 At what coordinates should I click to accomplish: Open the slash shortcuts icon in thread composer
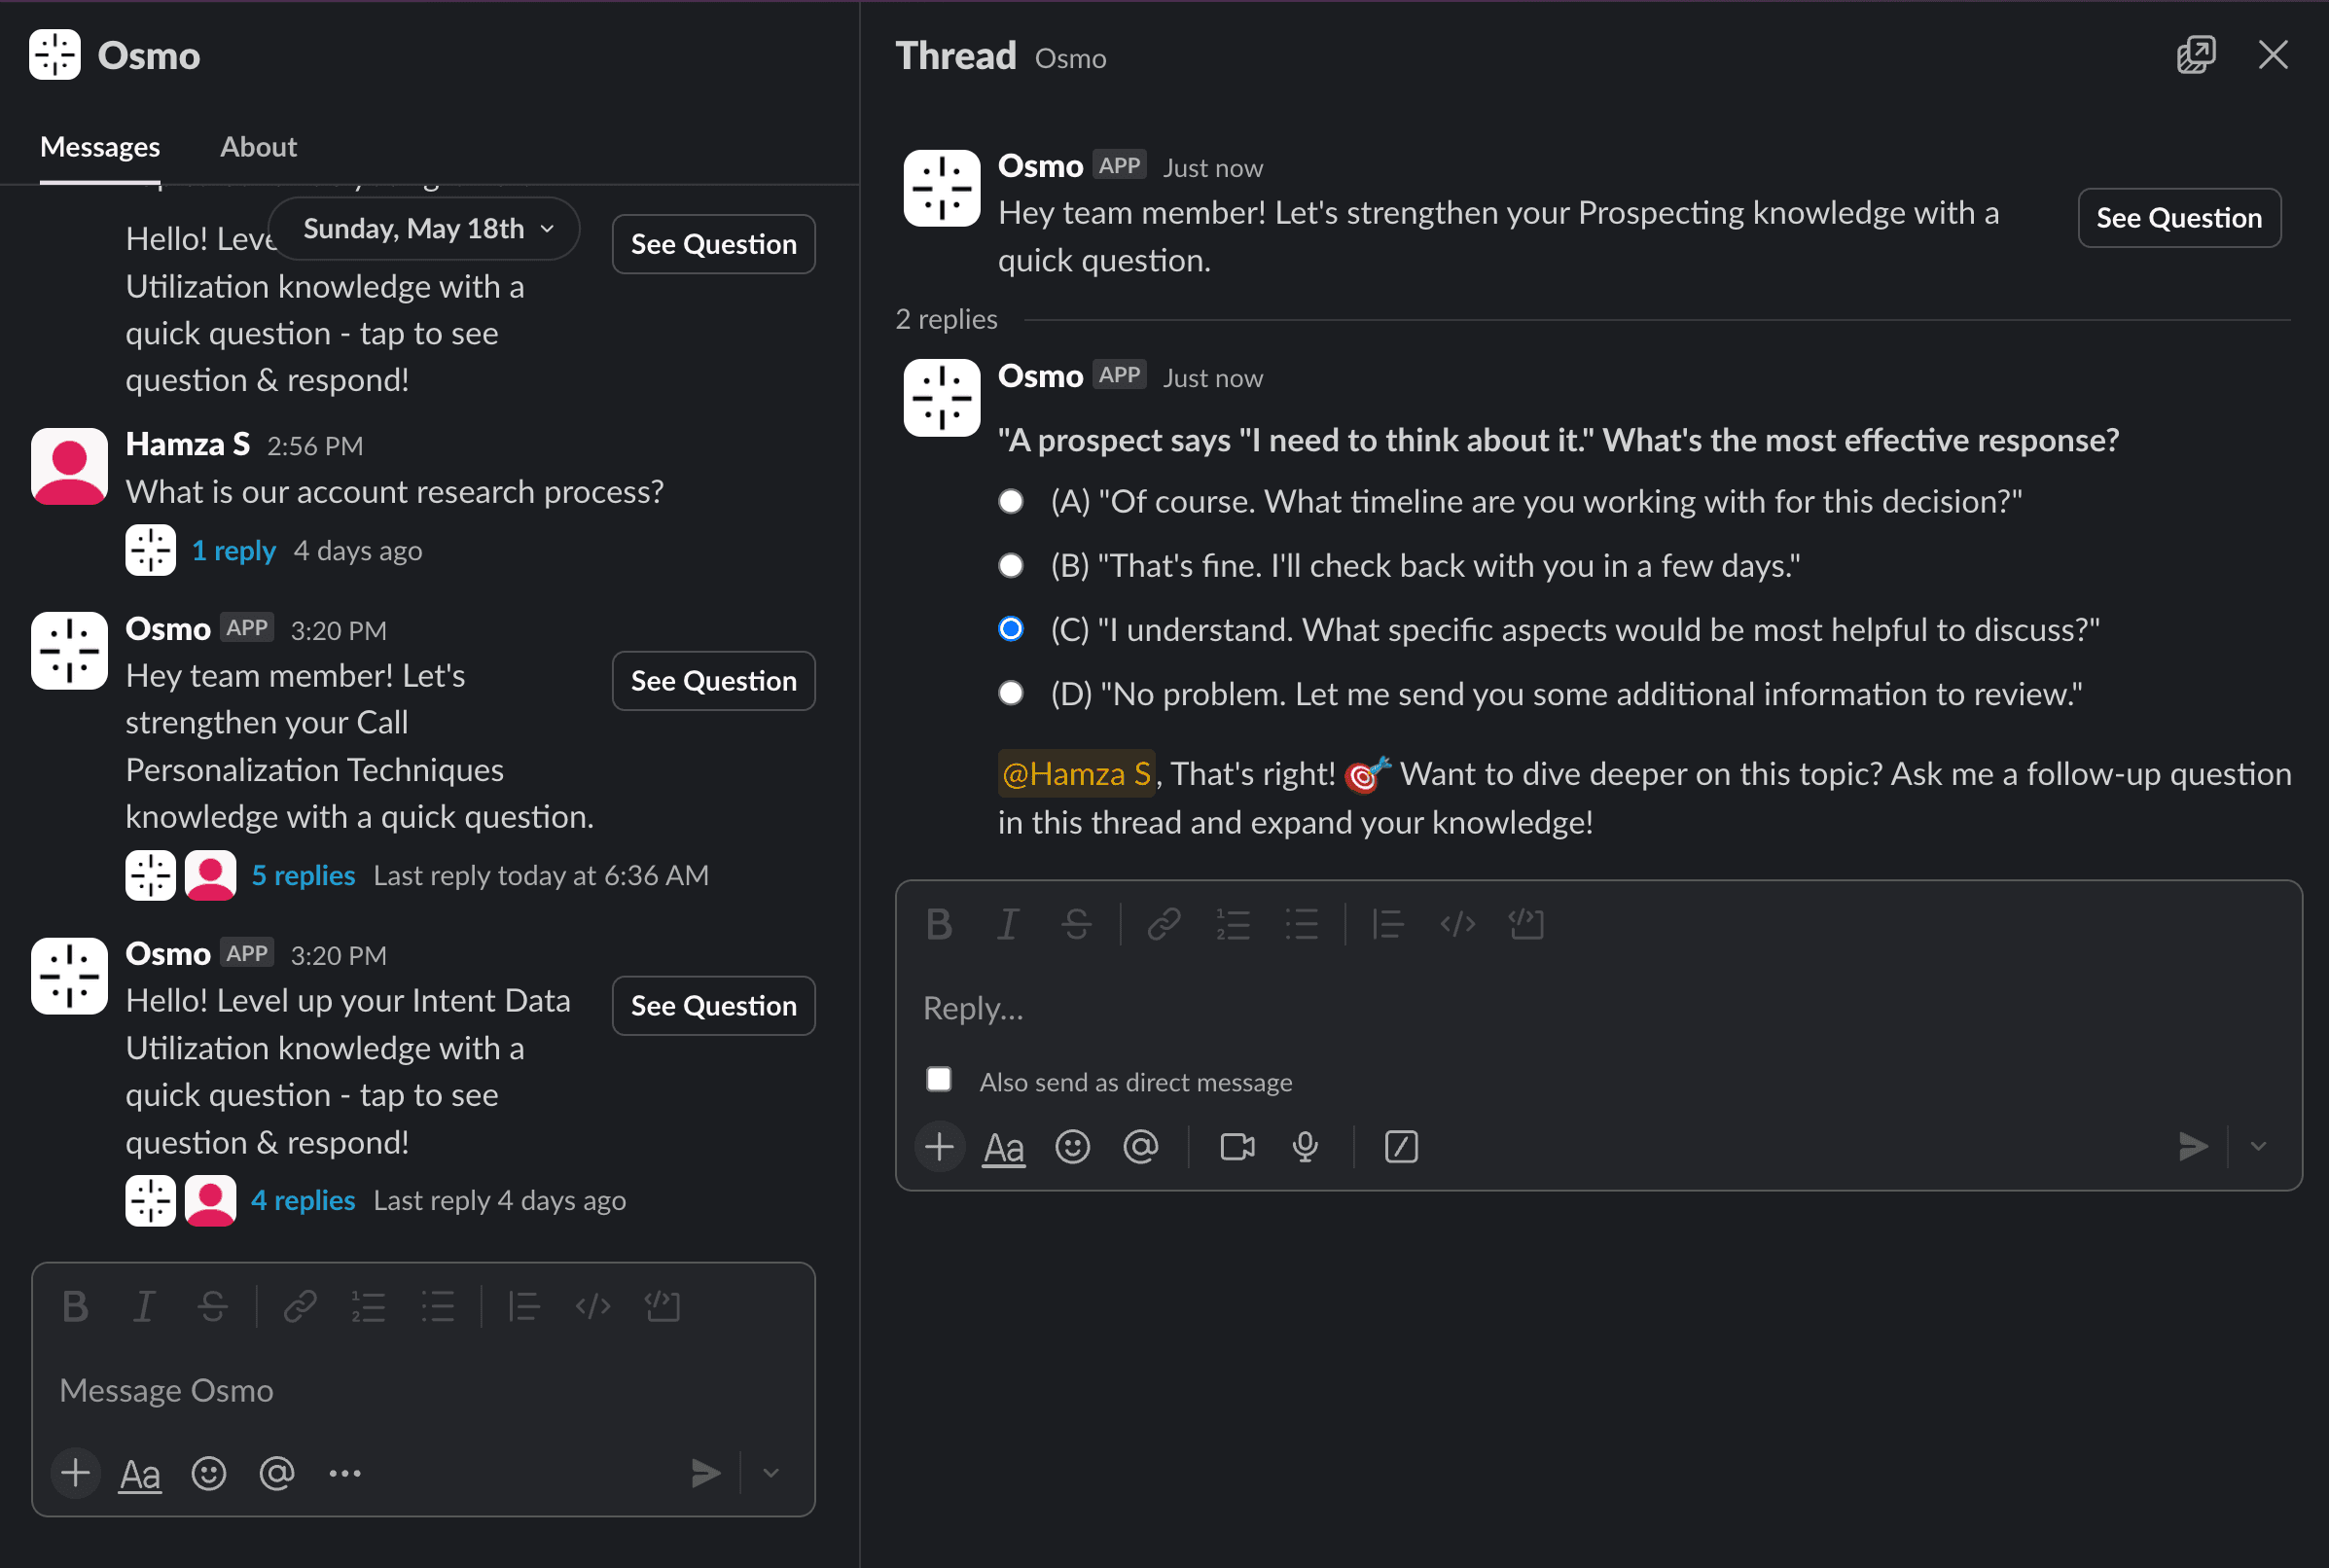1400,1146
